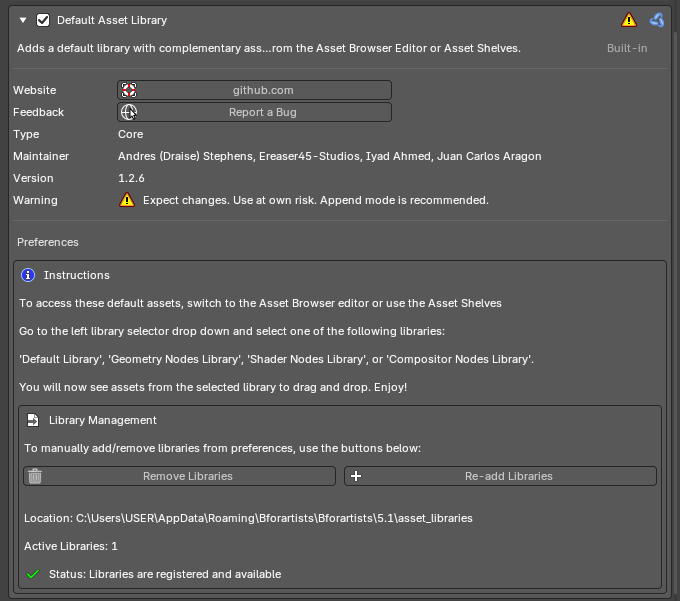
Task: Click the 'Website' row label
Action: click(x=35, y=90)
